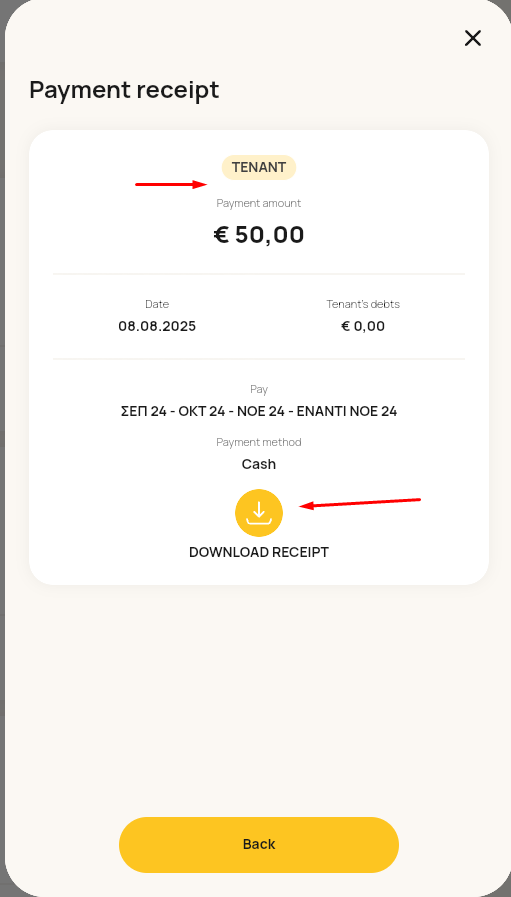
Task: Click the € 50,00 payment amount
Action: (259, 235)
